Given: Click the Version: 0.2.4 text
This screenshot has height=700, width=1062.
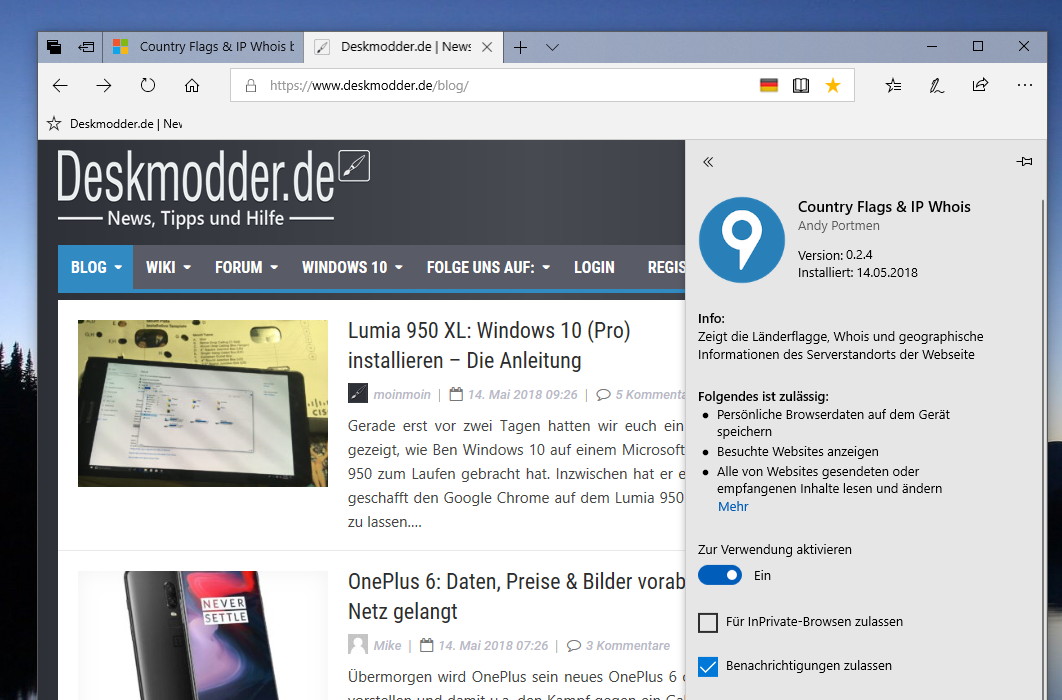Looking at the screenshot, I should click(835, 255).
